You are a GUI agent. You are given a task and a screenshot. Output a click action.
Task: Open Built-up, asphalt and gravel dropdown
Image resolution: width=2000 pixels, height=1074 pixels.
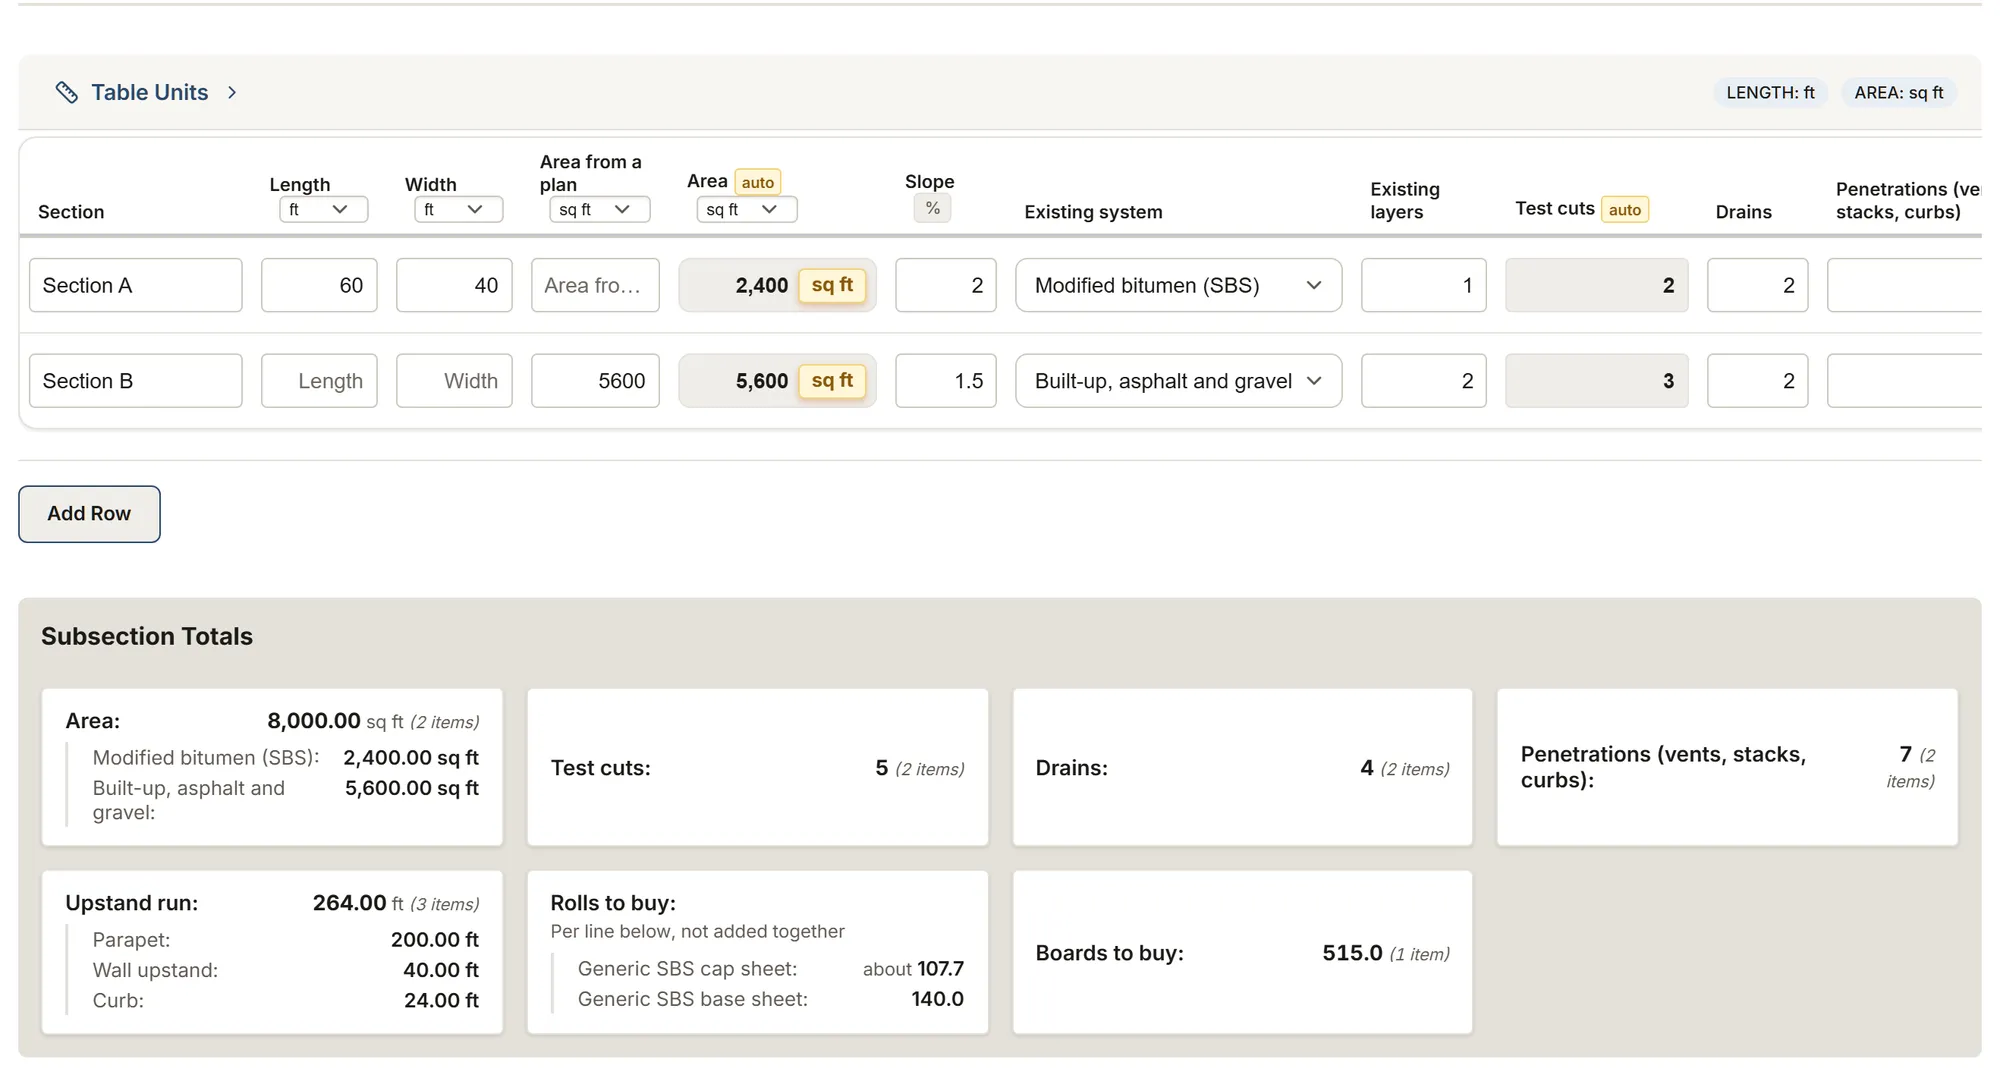coord(1178,381)
